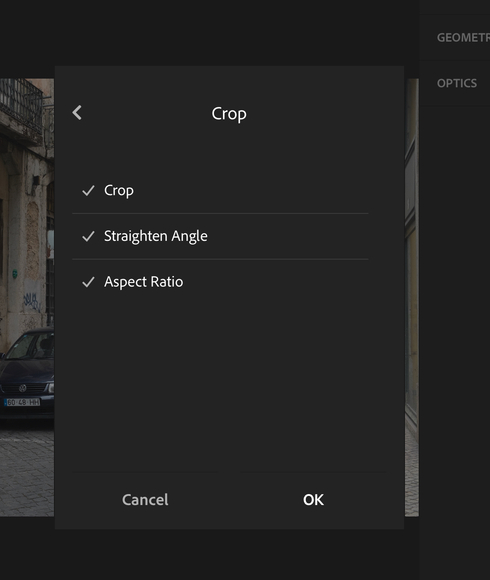Viewport: 490px width, 580px height.
Task: Click the VW logo on car grille
Action: [x=23, y=388]
